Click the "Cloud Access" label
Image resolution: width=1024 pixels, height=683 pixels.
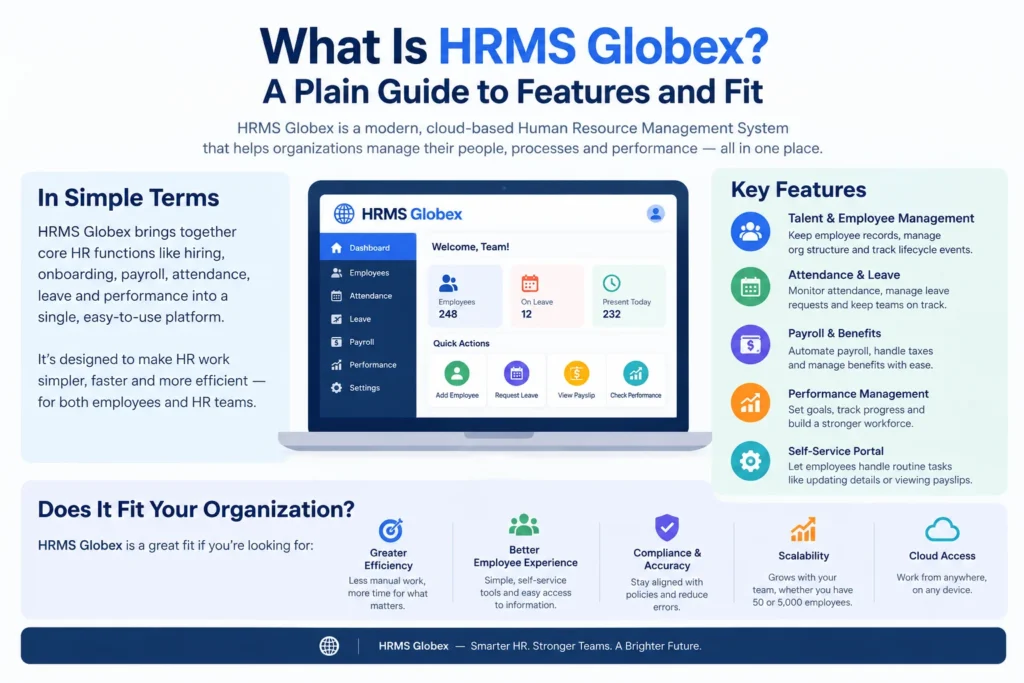click(x=942, y=556)
